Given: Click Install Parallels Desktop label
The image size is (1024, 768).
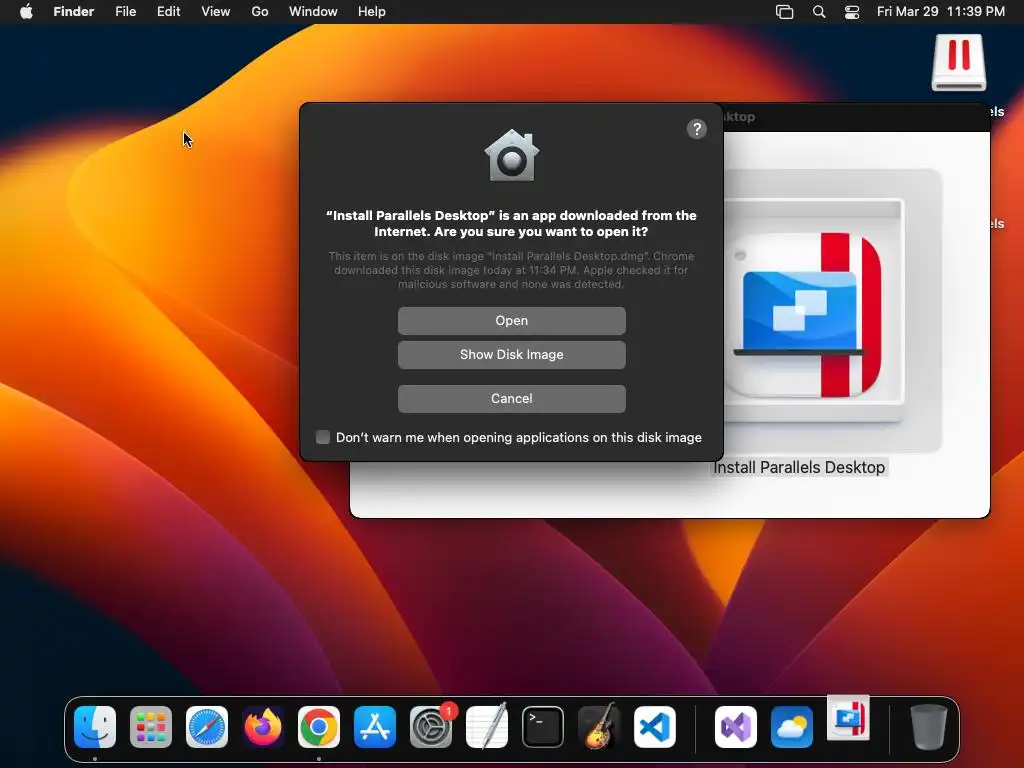Looking at the screenshot, I should (x=799, y=468).
